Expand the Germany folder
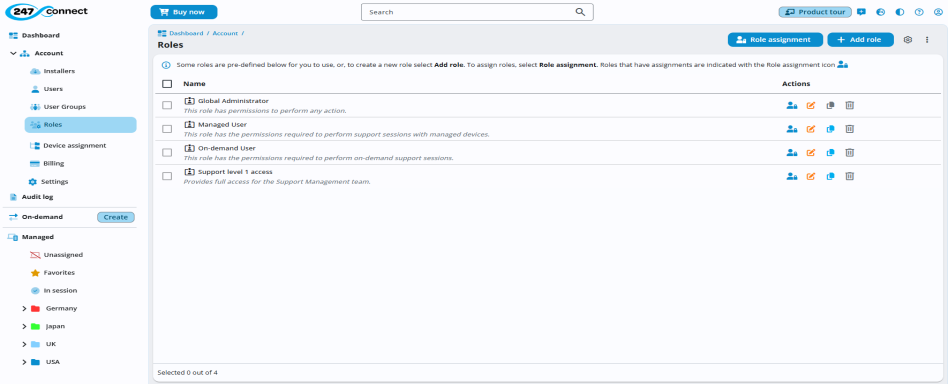 24,308
